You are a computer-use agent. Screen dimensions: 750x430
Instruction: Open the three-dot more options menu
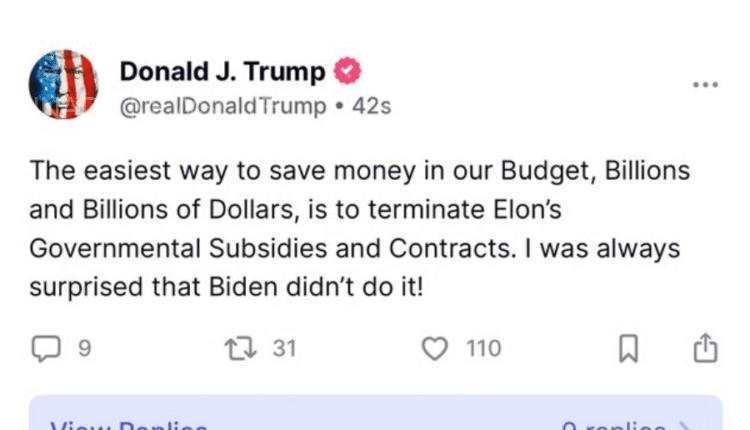(x=705, y=84)
